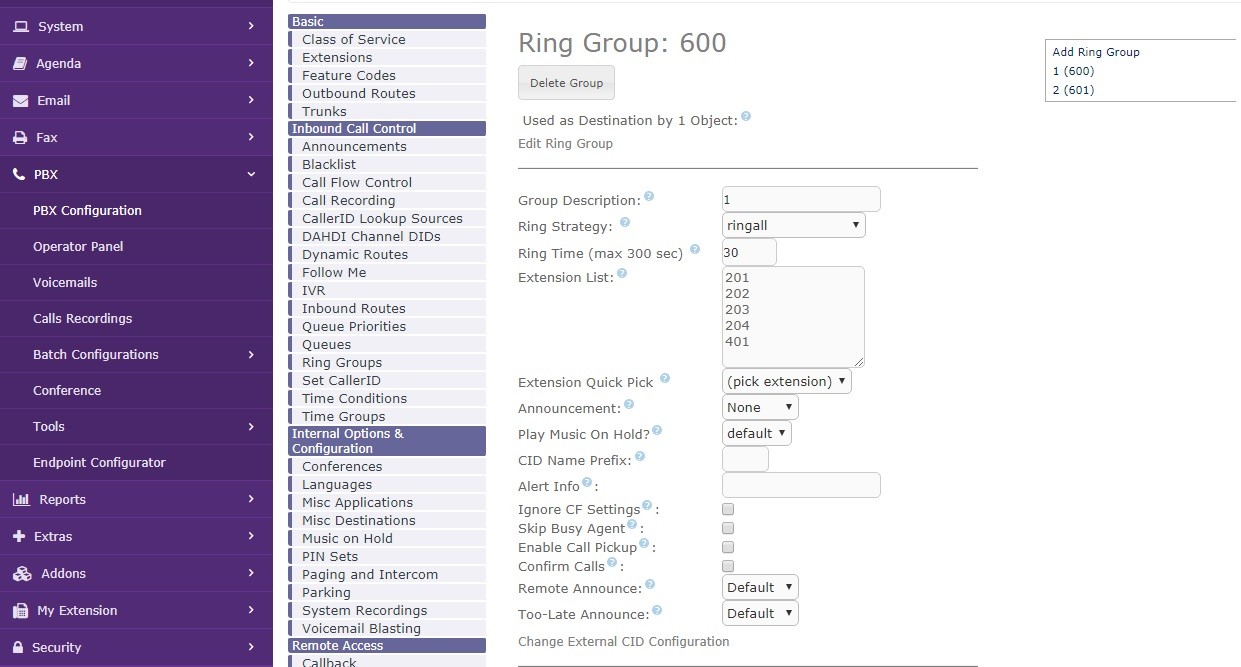Open PBX Configuration in sidebar
Image resolution: width=1241 pixels, height=667 pixels.
[x=87, y=210]
